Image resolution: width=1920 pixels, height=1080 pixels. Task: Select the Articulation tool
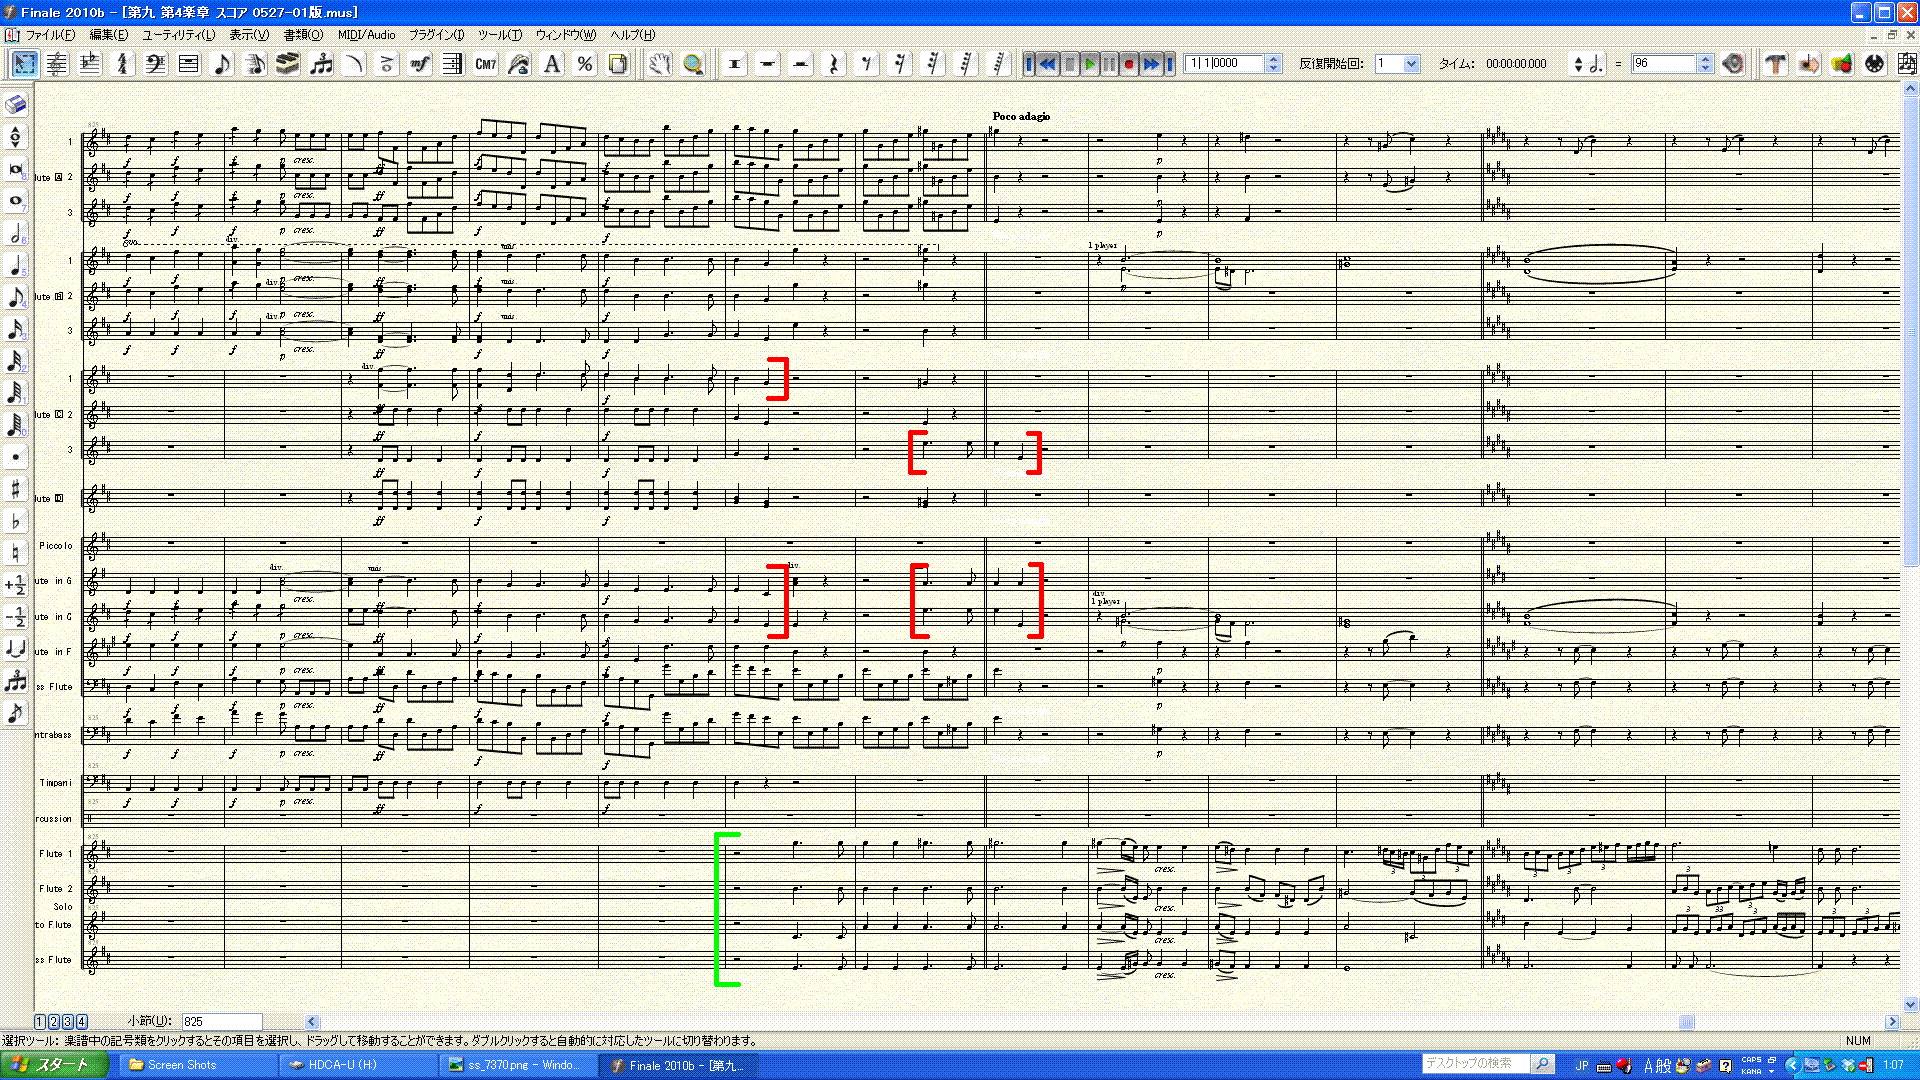(x=387, y=64)
